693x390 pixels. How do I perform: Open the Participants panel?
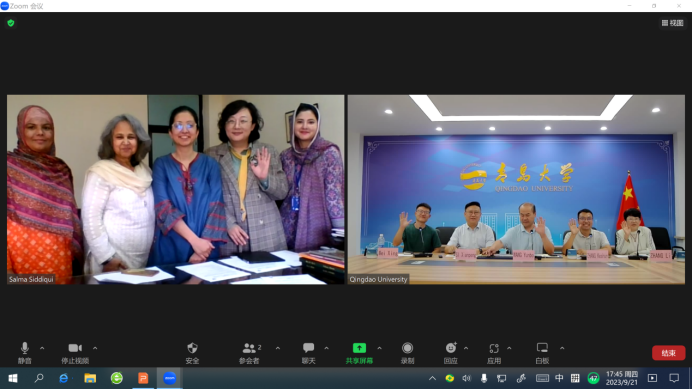250,353
